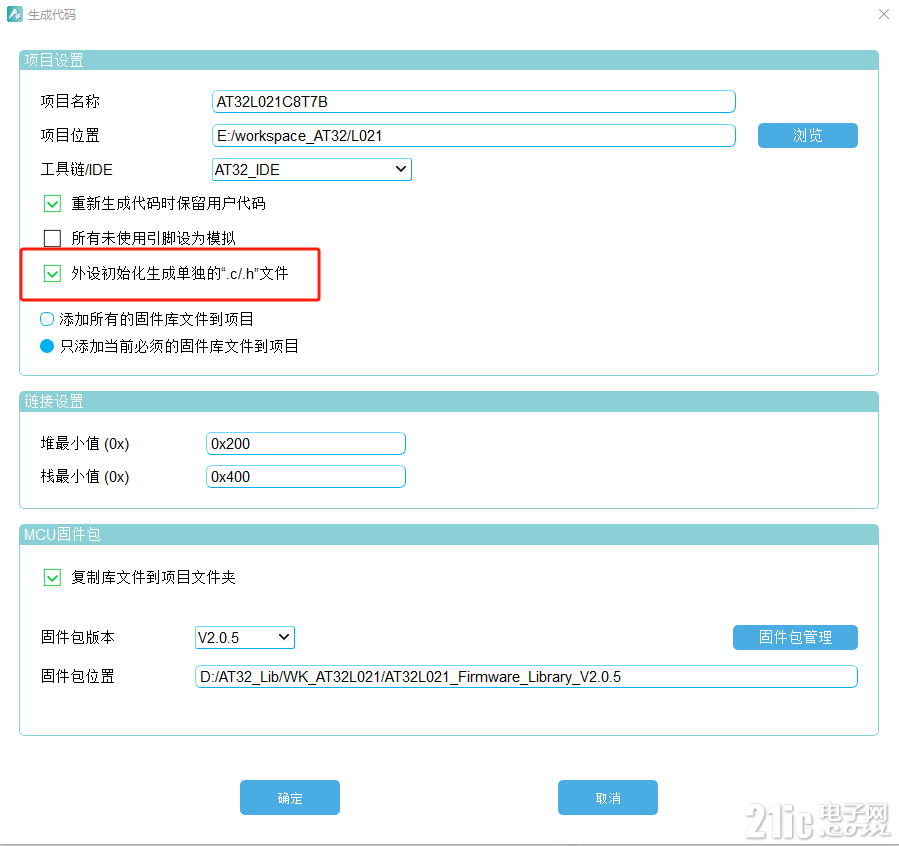
Task: Click the 项目位置 label
Action: click(70, 136)
